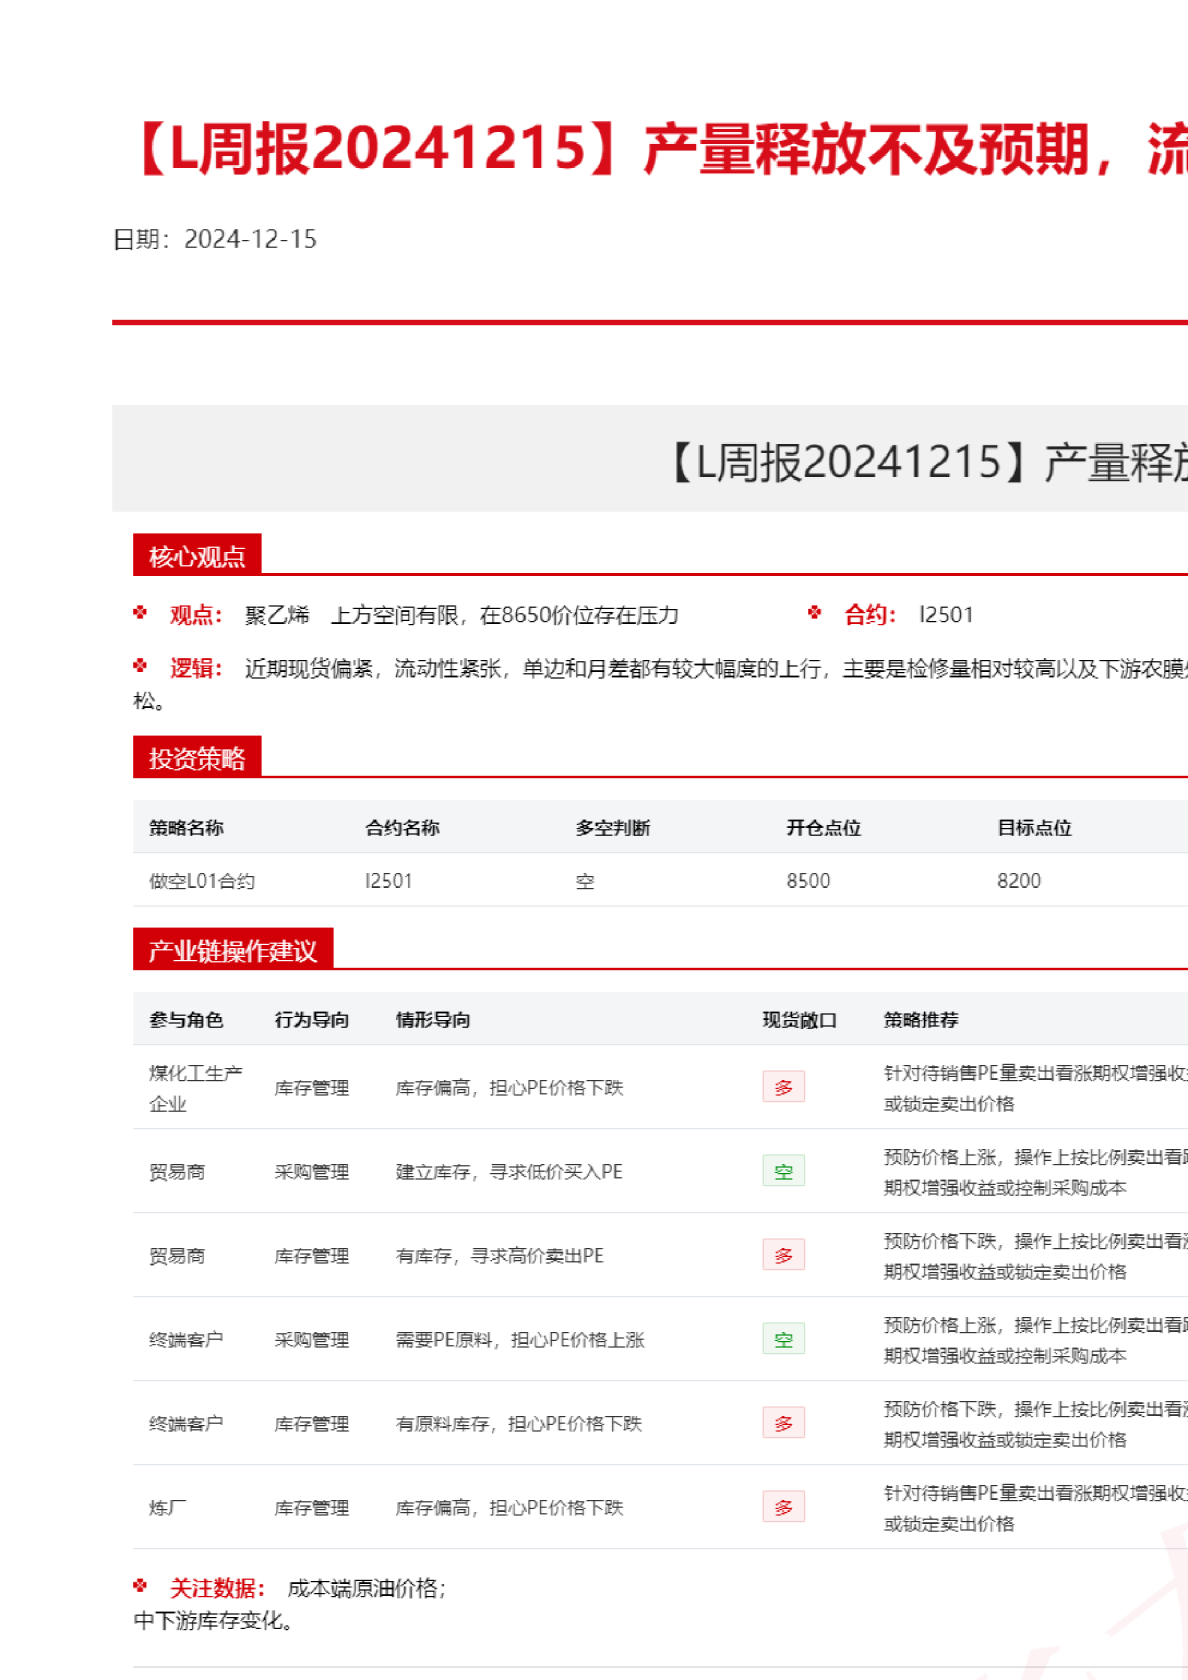The width and height of the screenshot is (1188, 1680).
Task: Select the 空 badge in 终端客户 采购管理 row
Action: click(783, 1339)
